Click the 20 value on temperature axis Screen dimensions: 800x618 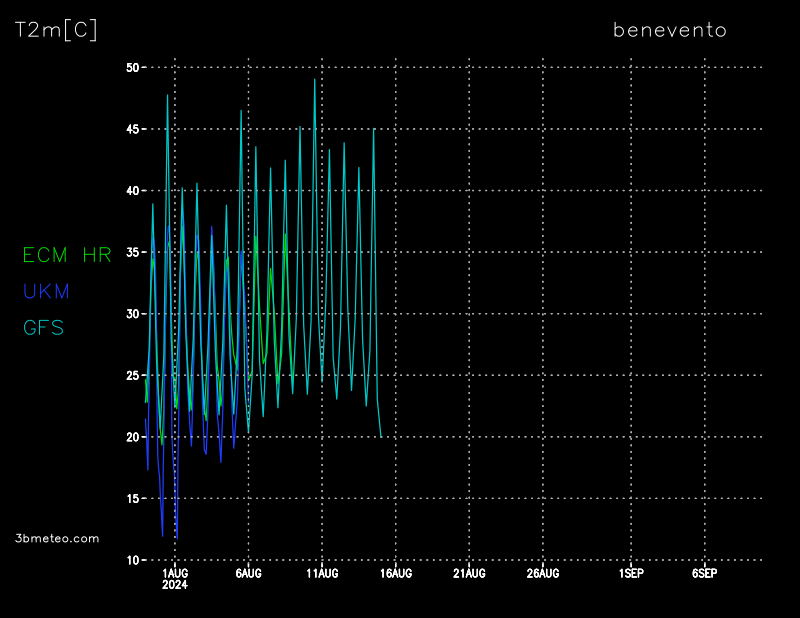(132, 437)
